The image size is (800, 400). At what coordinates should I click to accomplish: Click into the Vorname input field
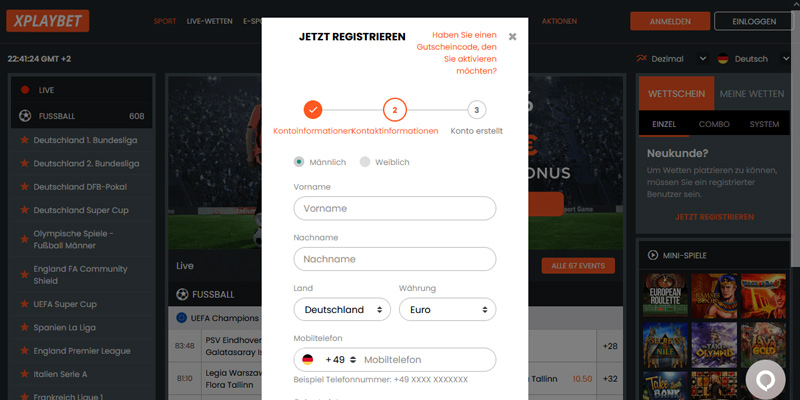[x=395, y=208]
